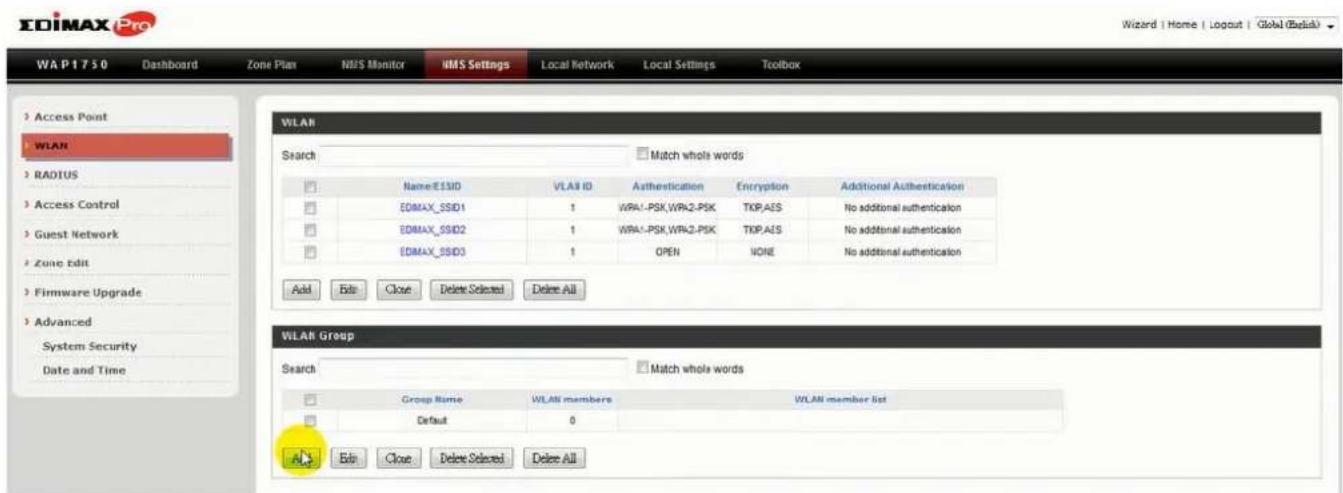Viewport: 1343px width, 493px height.
Task: Click Delete Selected in WLAN section
Action: pos(471,290)
